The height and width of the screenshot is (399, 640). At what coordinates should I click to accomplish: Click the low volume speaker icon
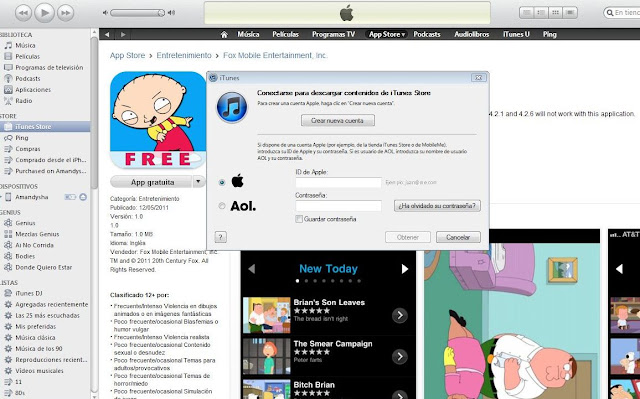pos(105,13)
